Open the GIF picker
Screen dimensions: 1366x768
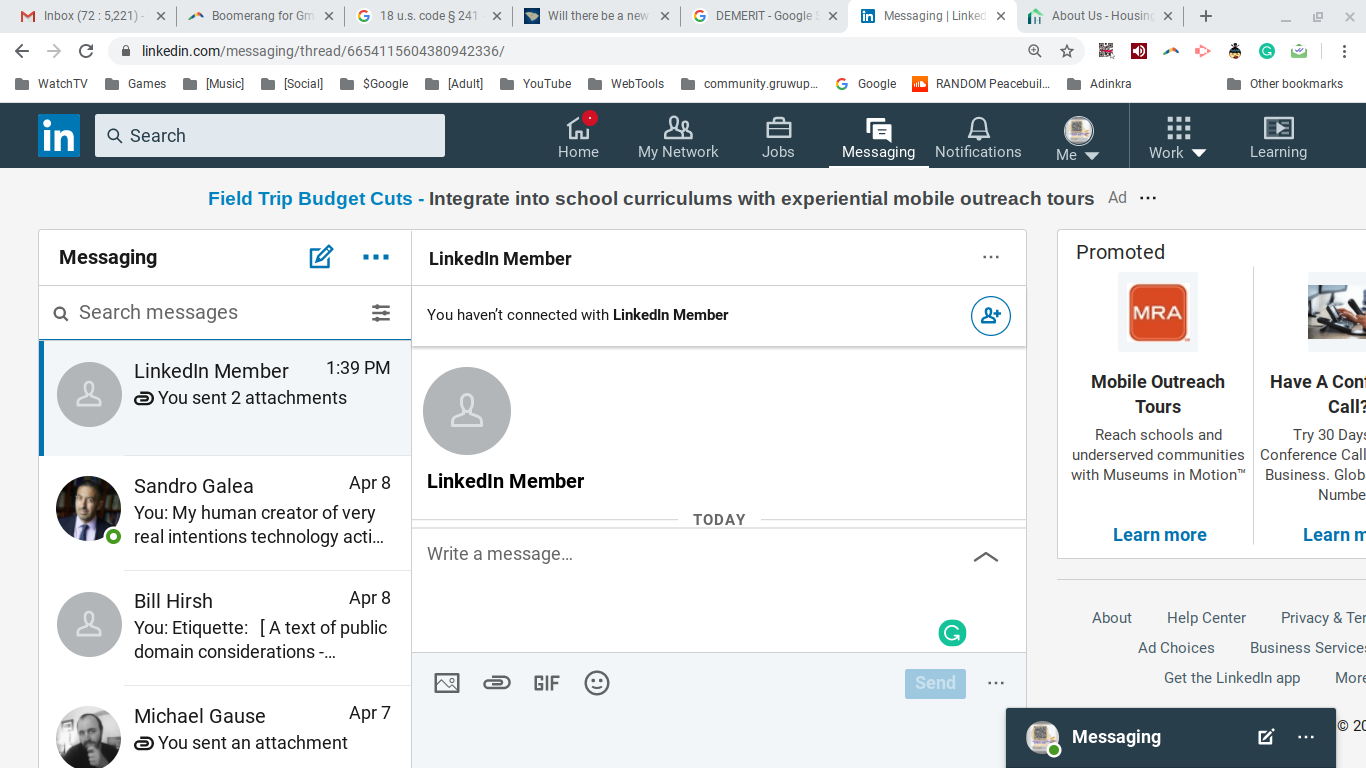point(546,683)
